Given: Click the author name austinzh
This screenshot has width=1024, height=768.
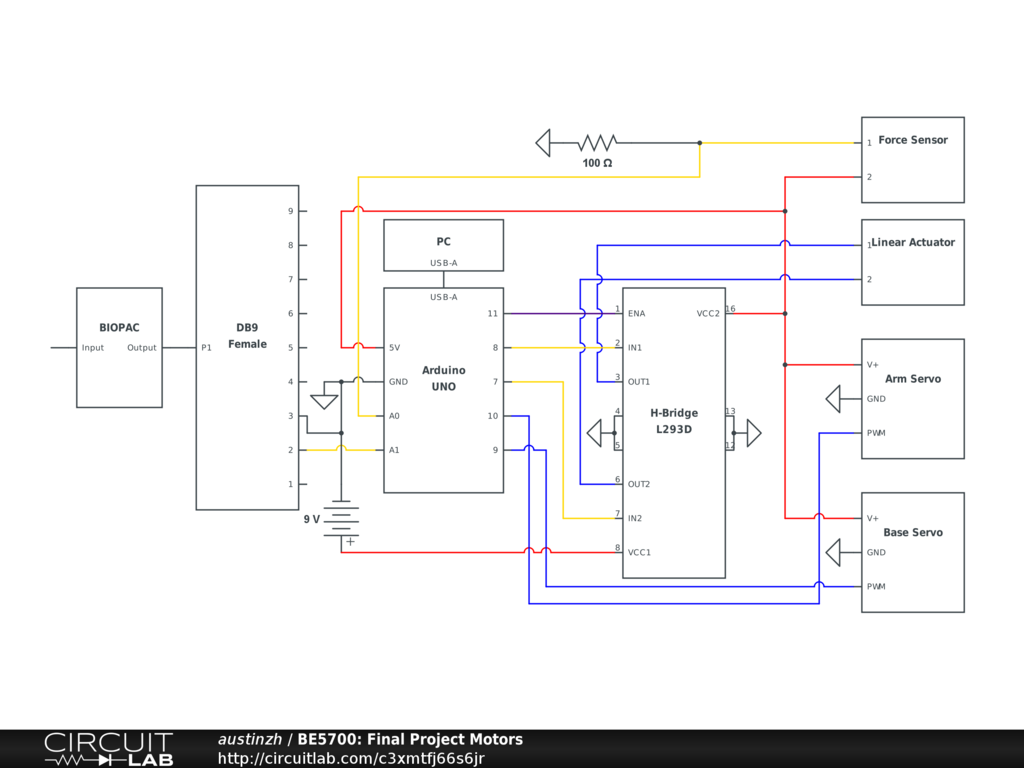Looking at the screenshot, I should click(x=251, y=740).
